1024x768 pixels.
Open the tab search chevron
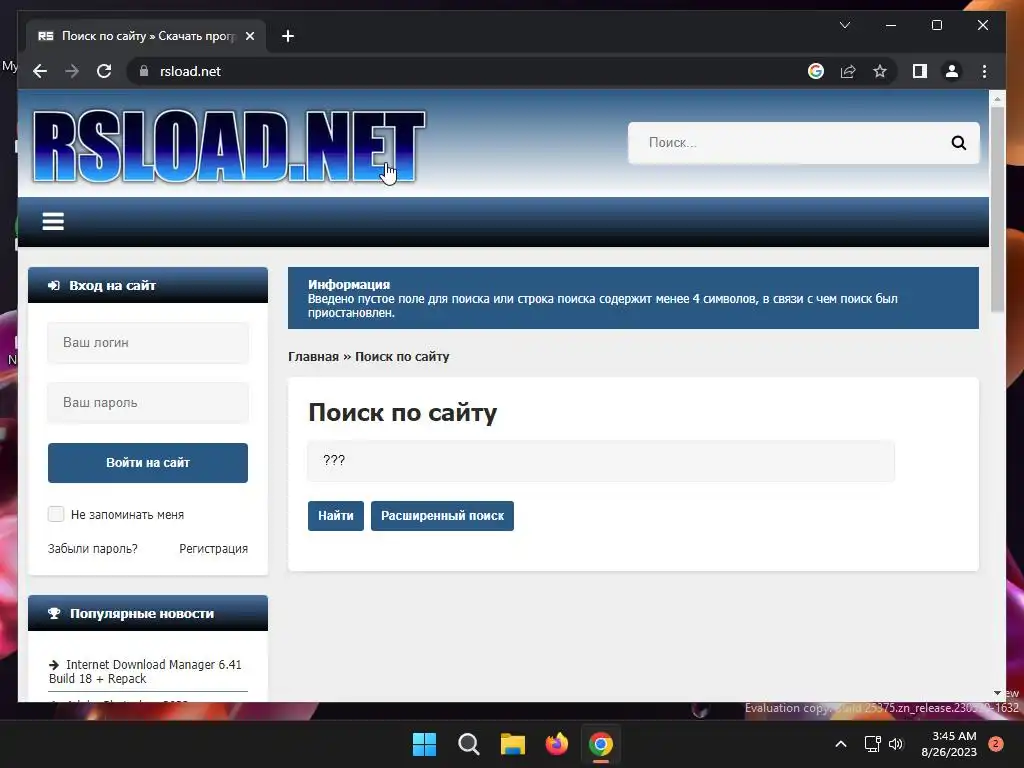(x=844, y=25)
